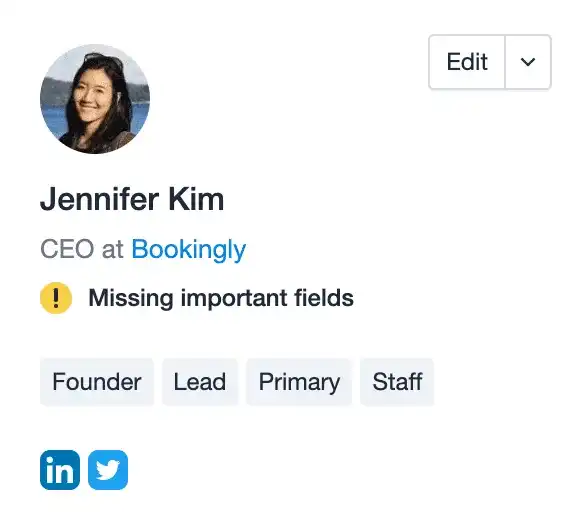Expand the chevron next to Edit

point(528,62)
